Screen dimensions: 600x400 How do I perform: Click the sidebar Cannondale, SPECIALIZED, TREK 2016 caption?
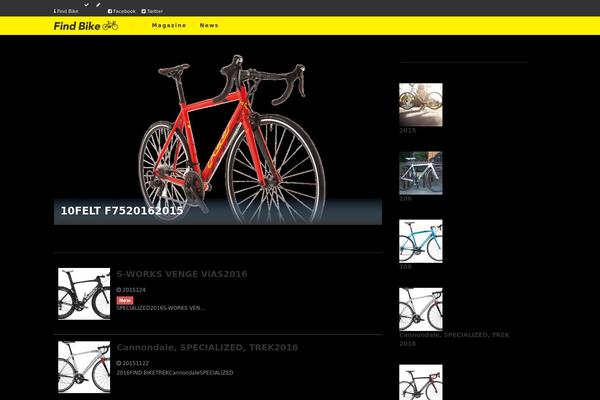pos(454,339)
